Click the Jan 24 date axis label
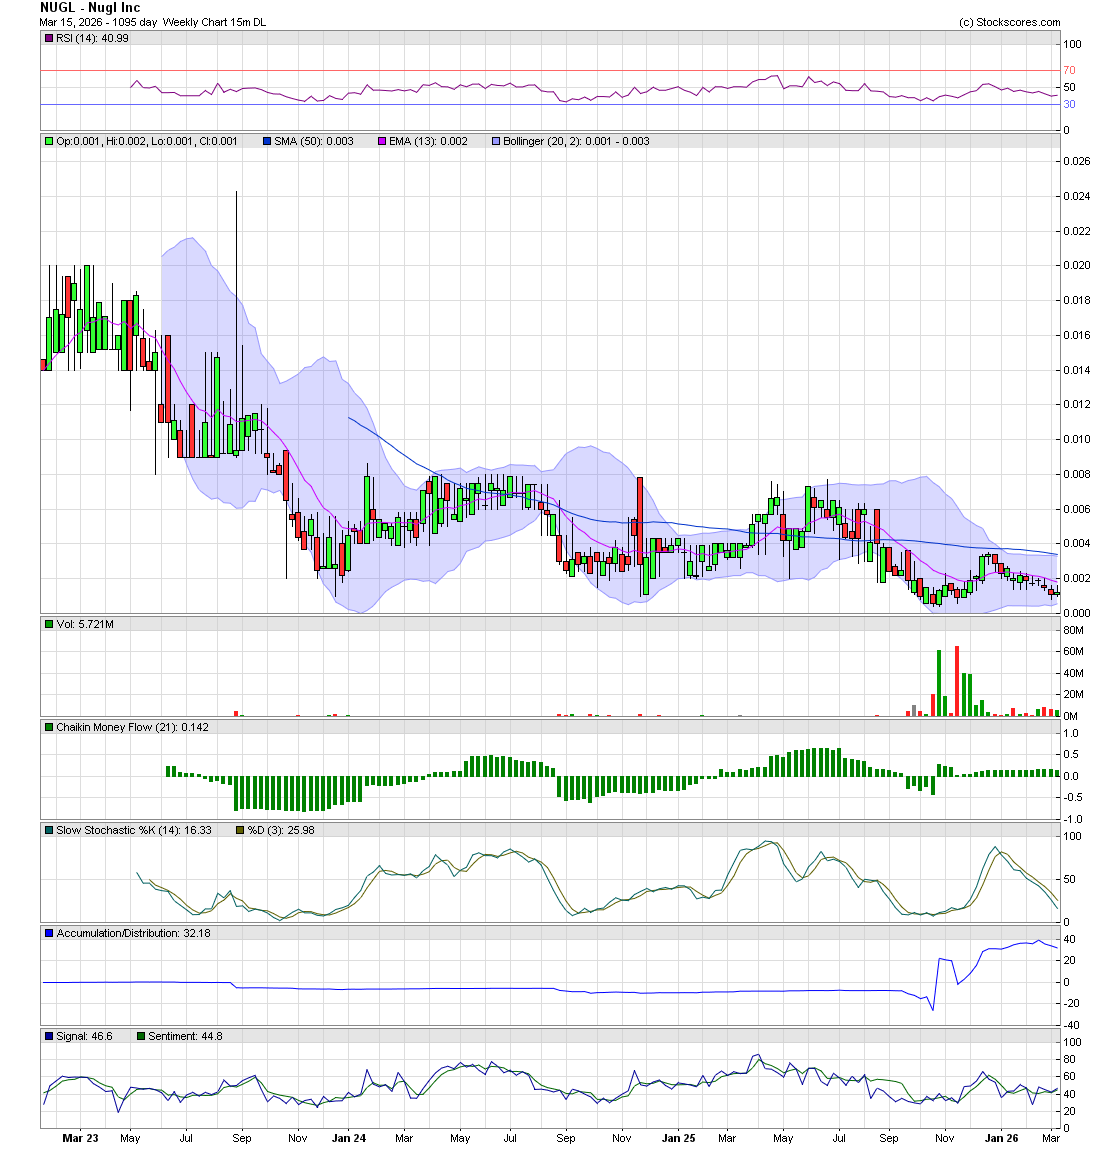Screen dimensions: 1100x1159 pos(349,1138)
